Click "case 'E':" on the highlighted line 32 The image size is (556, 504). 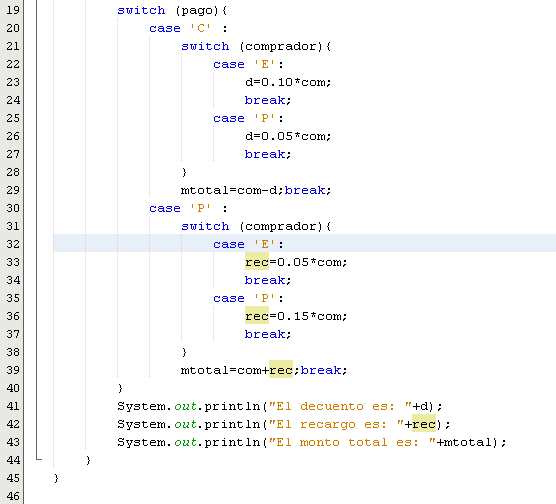pyautogui.click(x=248, y=244)
